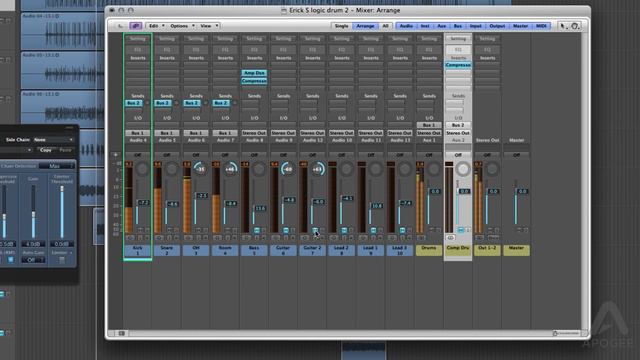Select the Out 1-2 channel name label
Viewport: 640px width, 360px height.
pyautogui.click(x=487, y=250)
